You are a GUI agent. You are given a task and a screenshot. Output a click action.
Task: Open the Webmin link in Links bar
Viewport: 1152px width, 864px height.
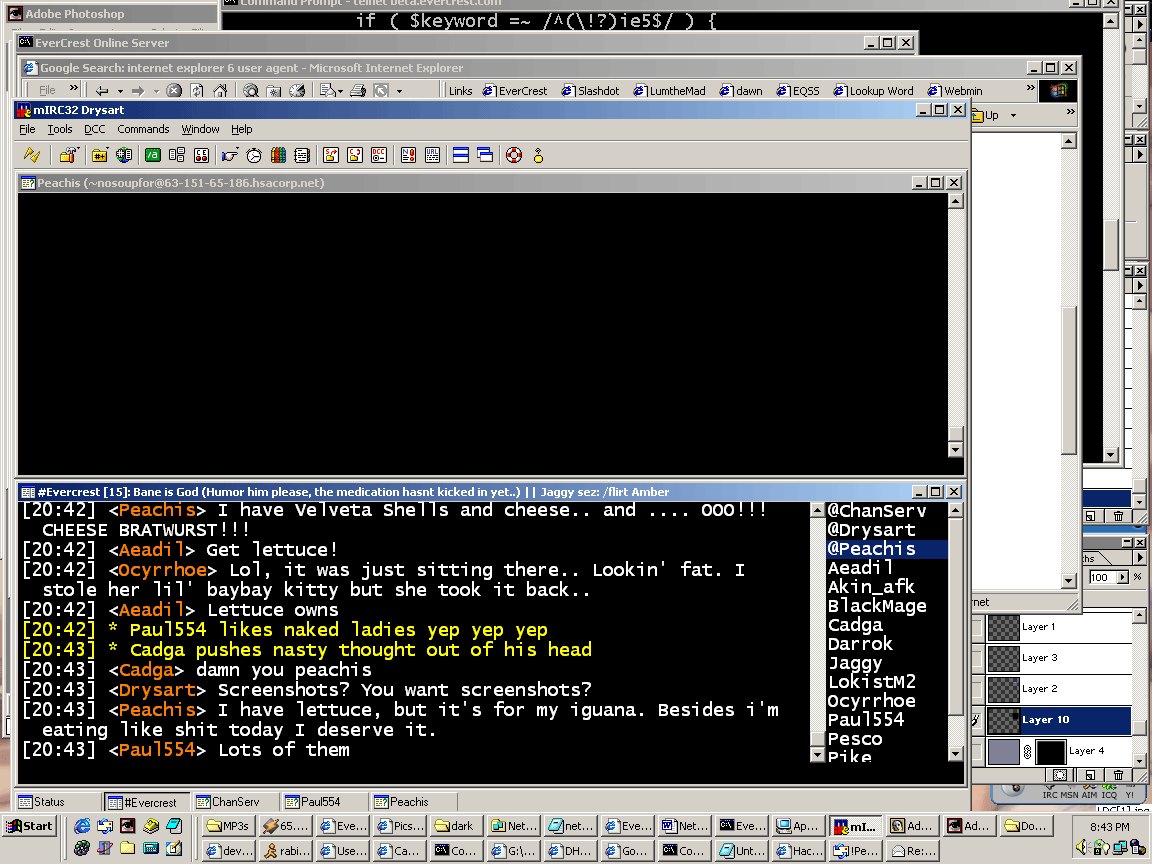tap(955, 91)
